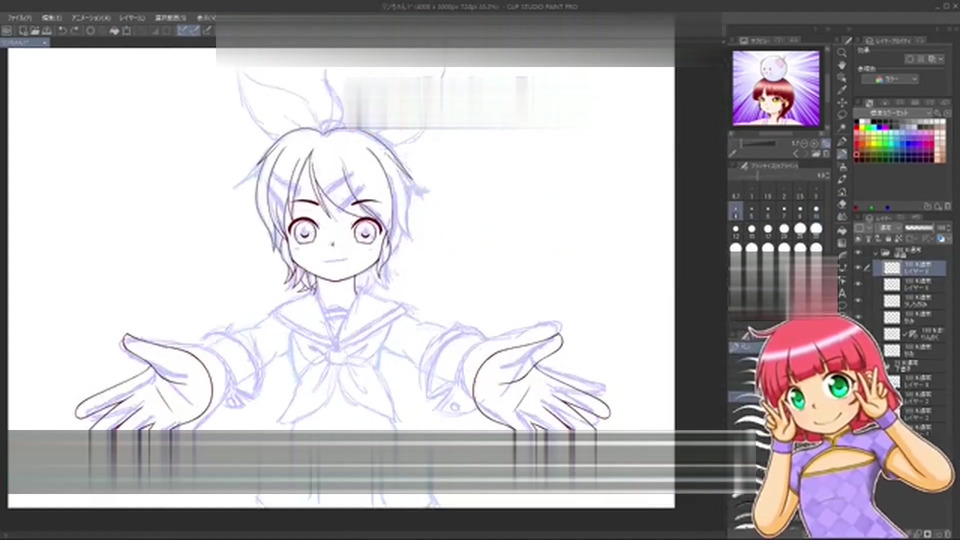This screenshot has height=540, width=960.
Task: Select the Blend tool
Action: coord(842,217)
